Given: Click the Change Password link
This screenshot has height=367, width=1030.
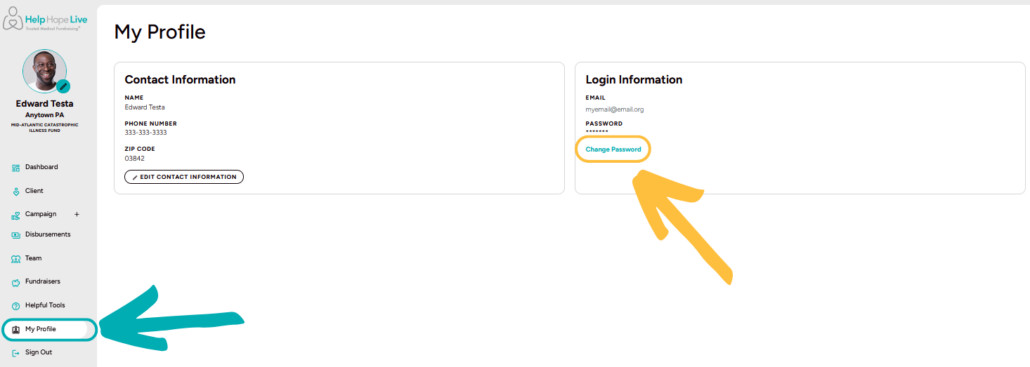Looking at the screenshot, I should 613,150.
